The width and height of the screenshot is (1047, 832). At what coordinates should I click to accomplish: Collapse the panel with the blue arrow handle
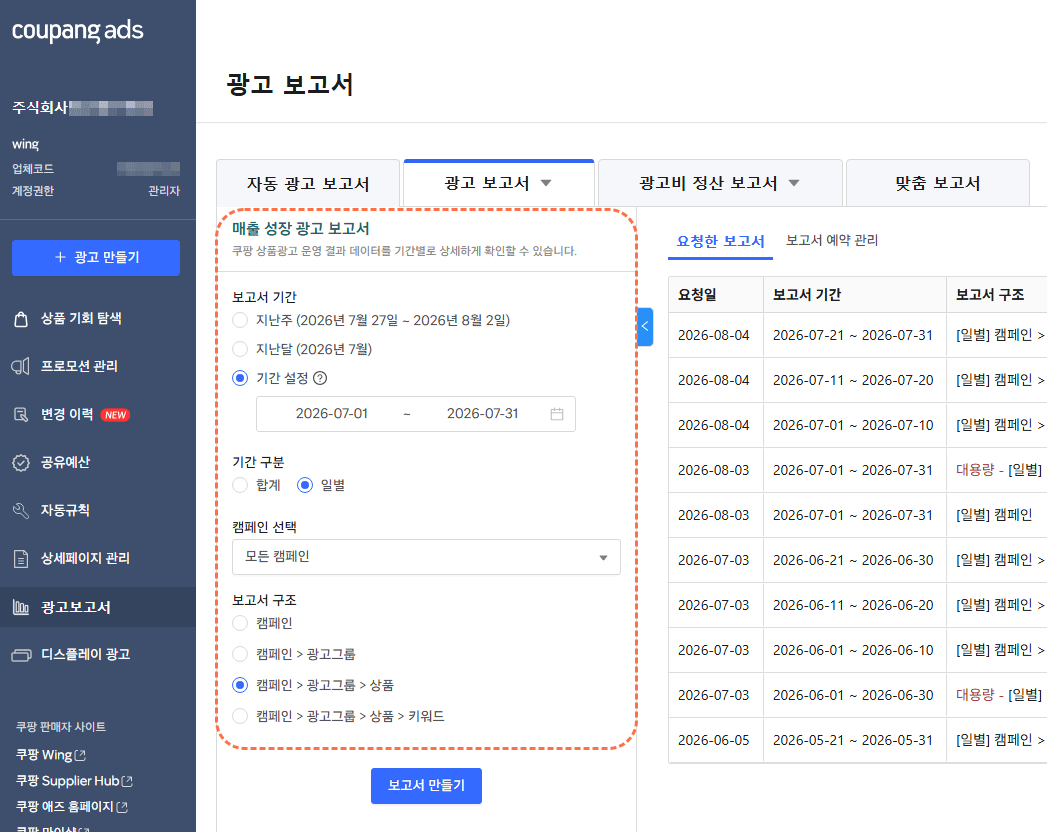coord(645,327)
